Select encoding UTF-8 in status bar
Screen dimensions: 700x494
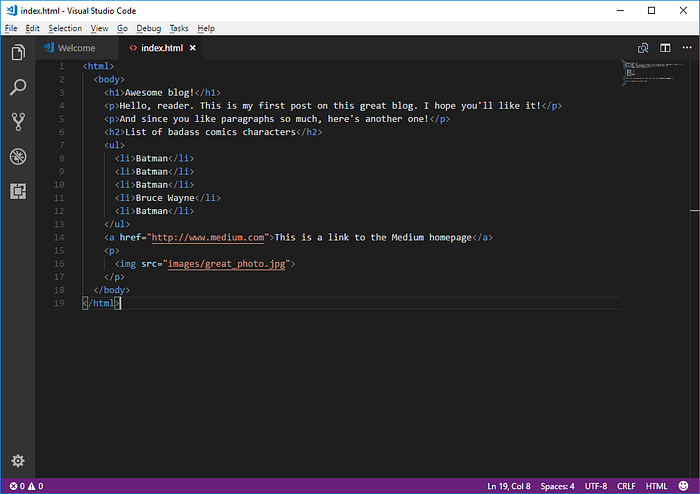coord(596,486)
